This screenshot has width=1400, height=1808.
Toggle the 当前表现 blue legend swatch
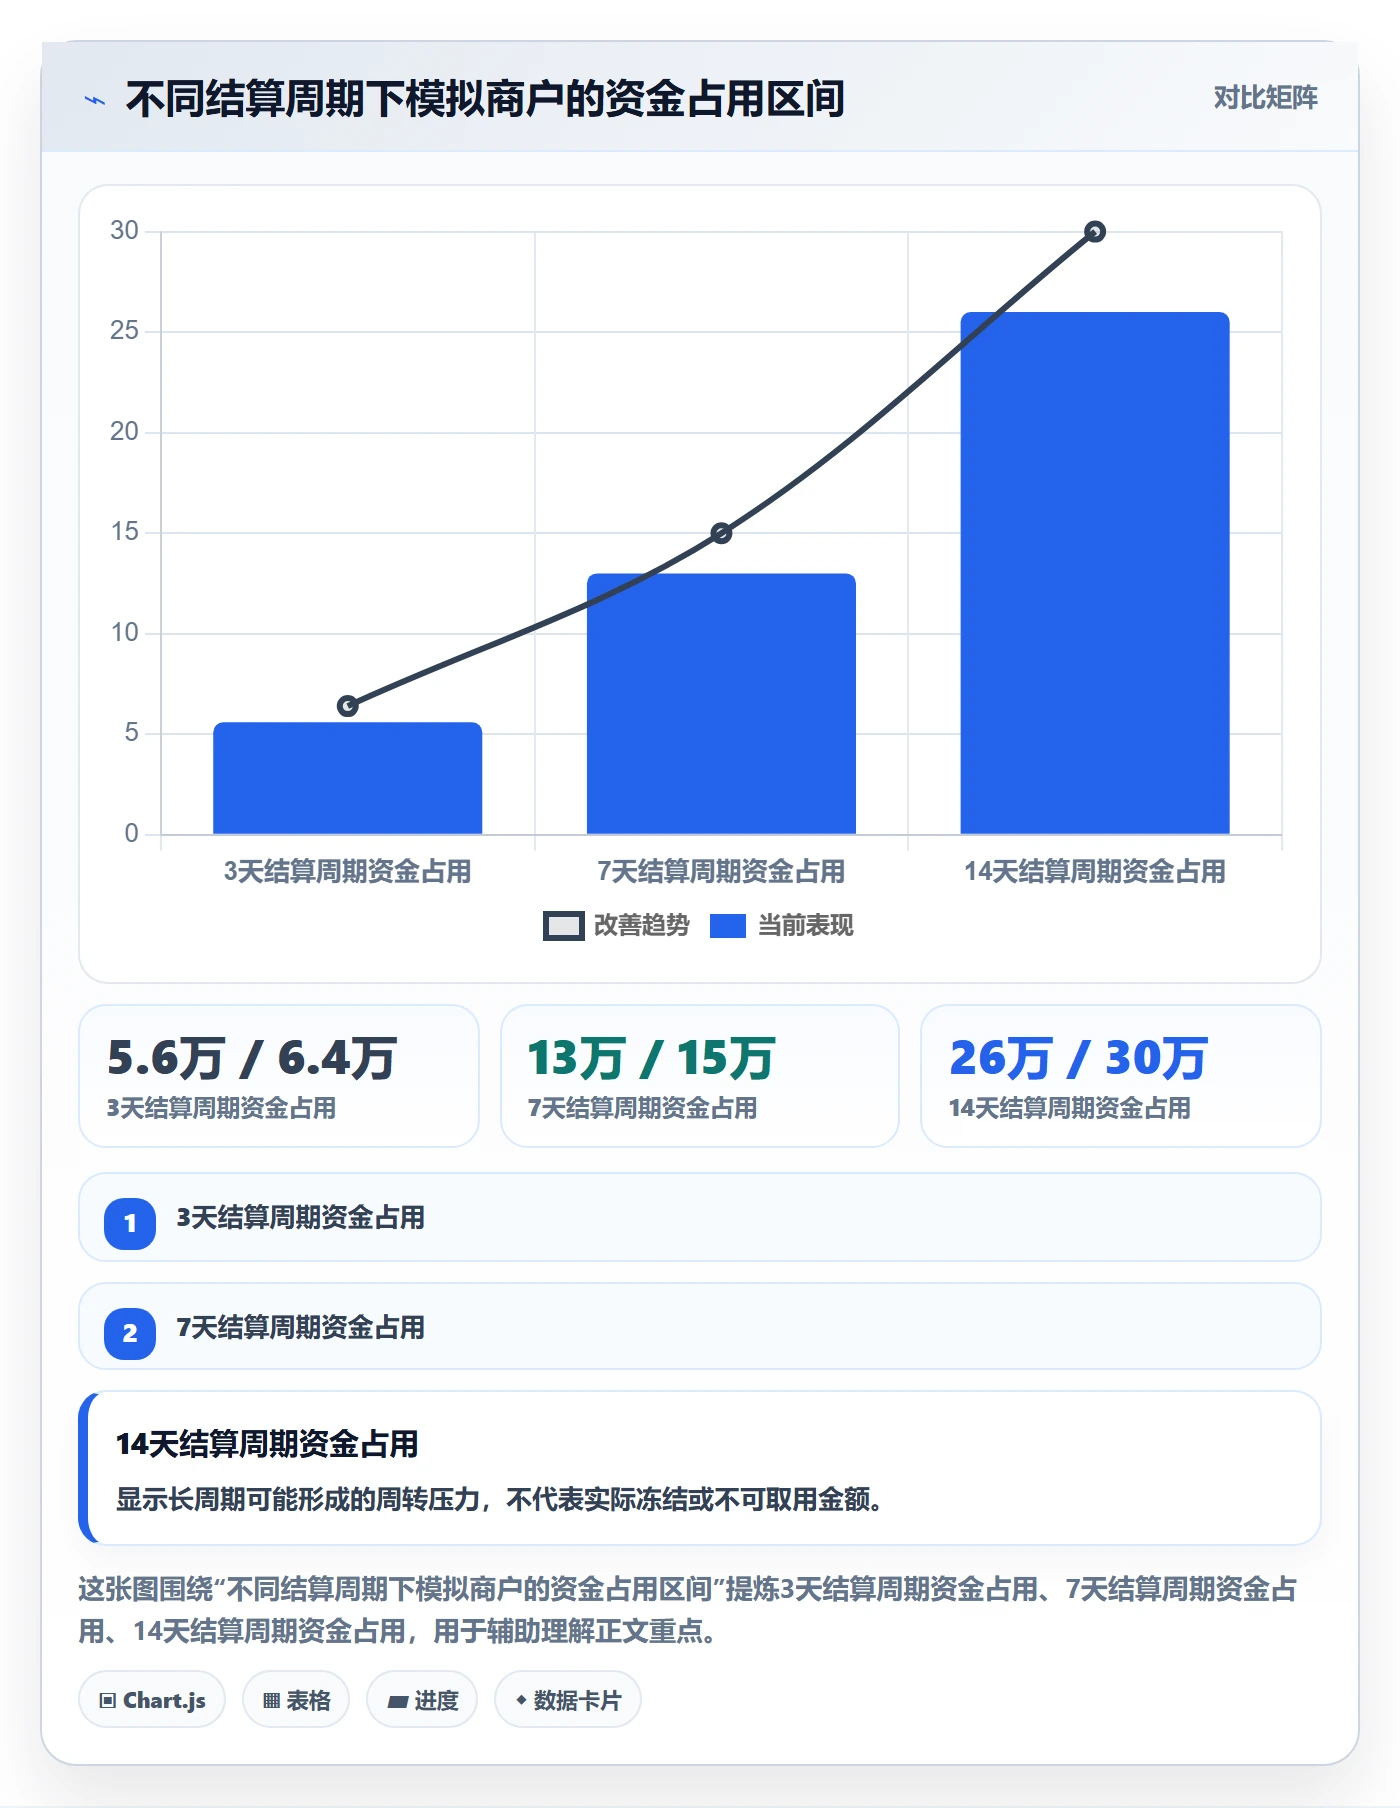727,926
